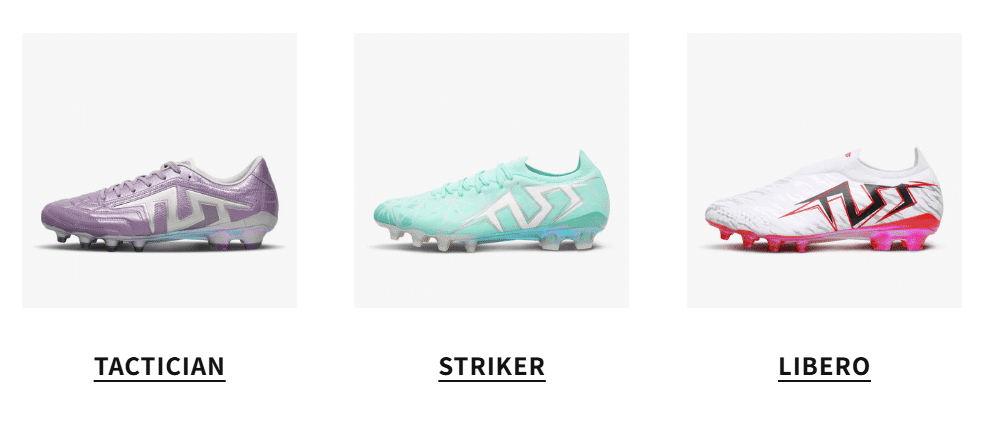Open the LIBERO product link

coord(824,366)
